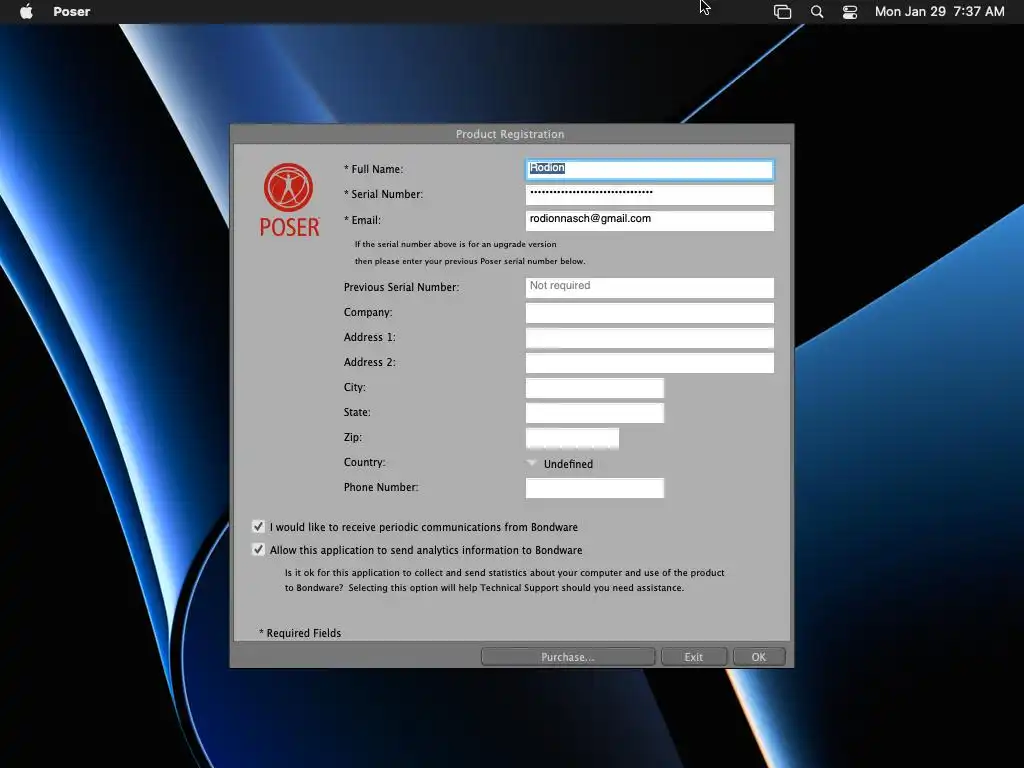The image size is (1024, 768).
Task: Click the Address 1 field
Action: [649, 338]
